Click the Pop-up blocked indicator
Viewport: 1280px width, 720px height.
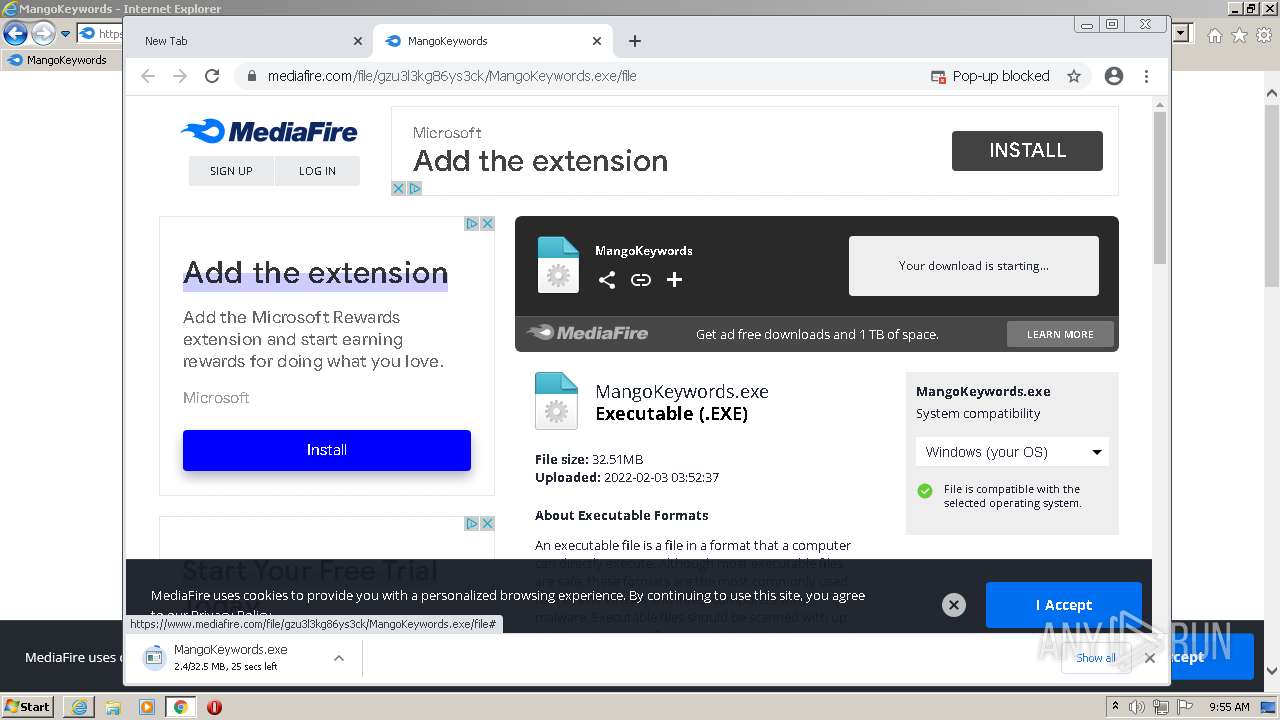[990, 76]
